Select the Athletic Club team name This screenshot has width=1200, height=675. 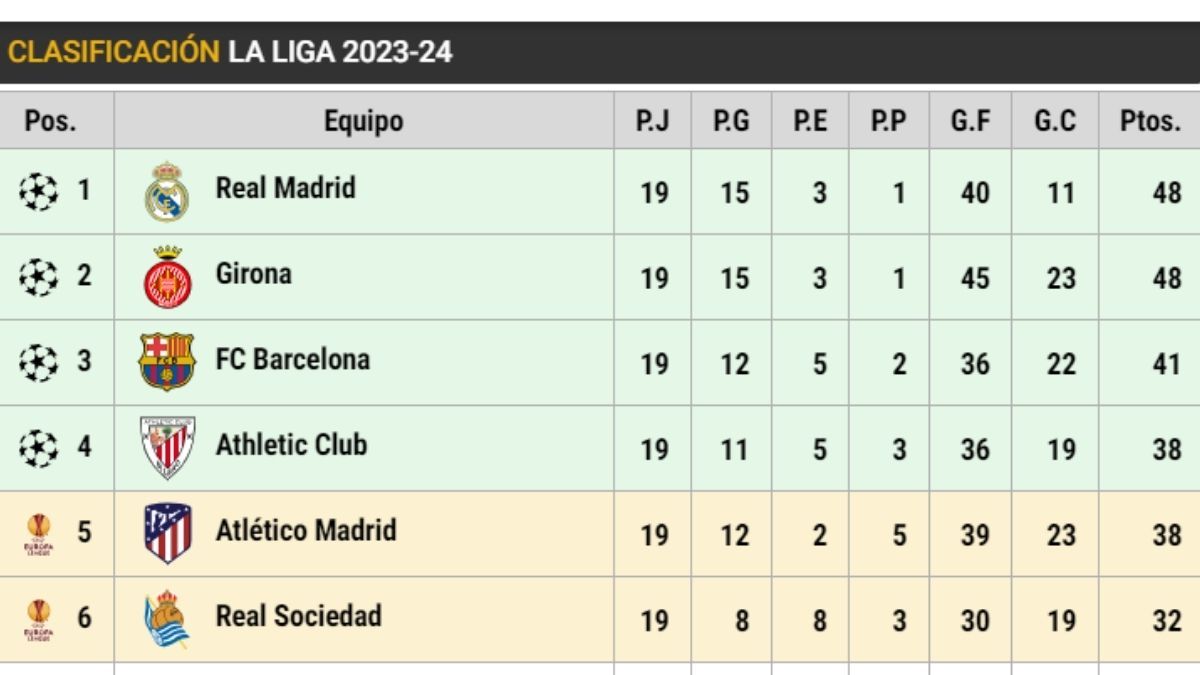click(291, 444)
